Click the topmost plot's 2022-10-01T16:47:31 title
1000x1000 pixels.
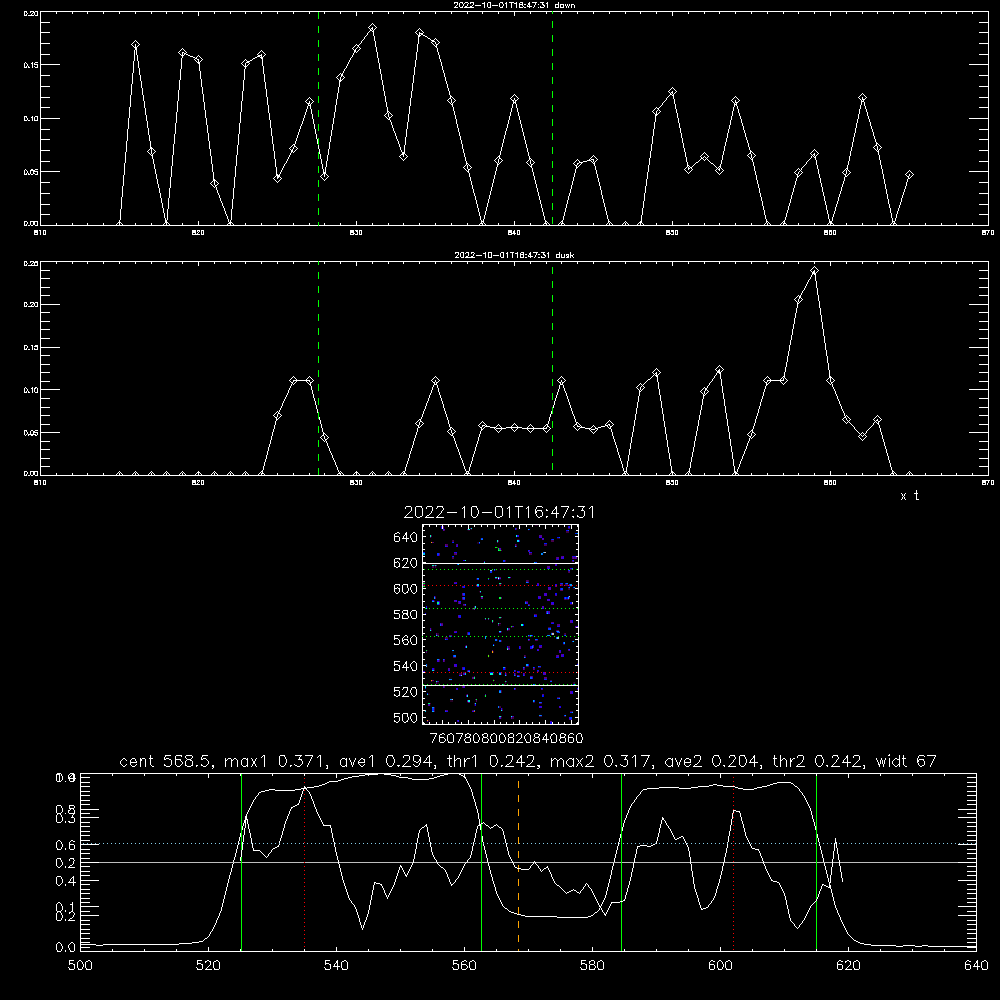click(515, 5)
